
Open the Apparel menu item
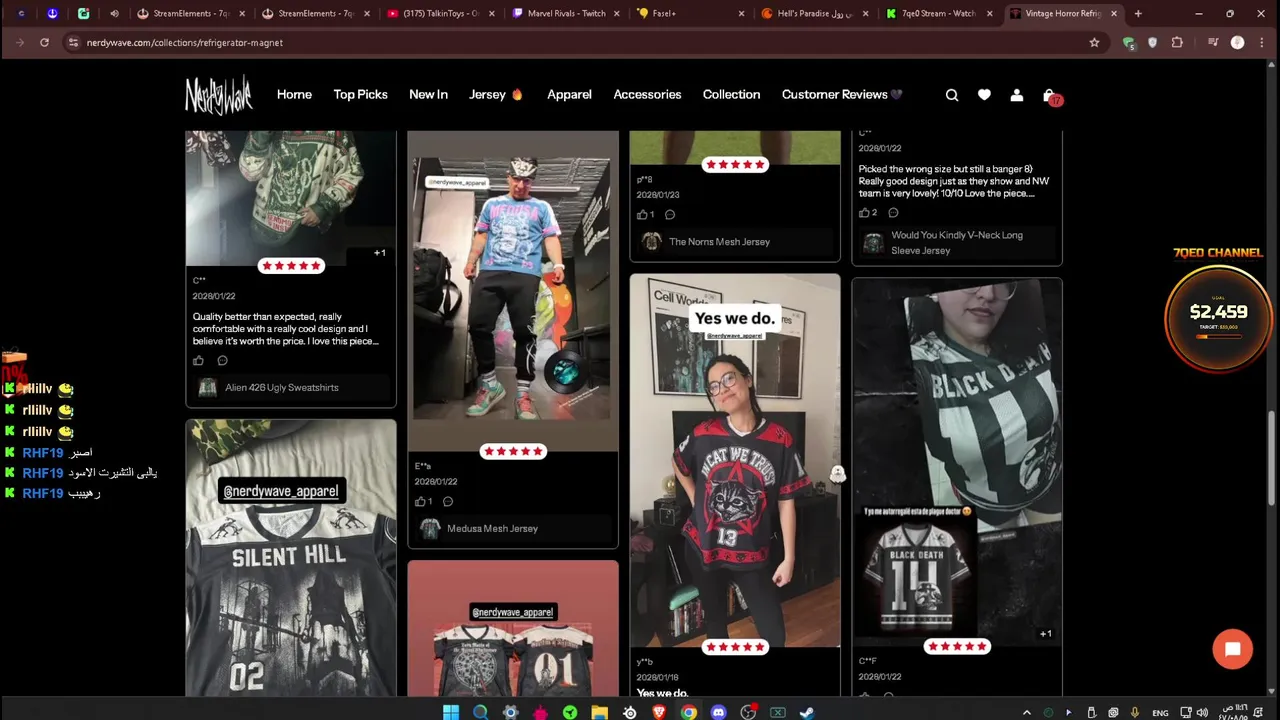[569, 94]
